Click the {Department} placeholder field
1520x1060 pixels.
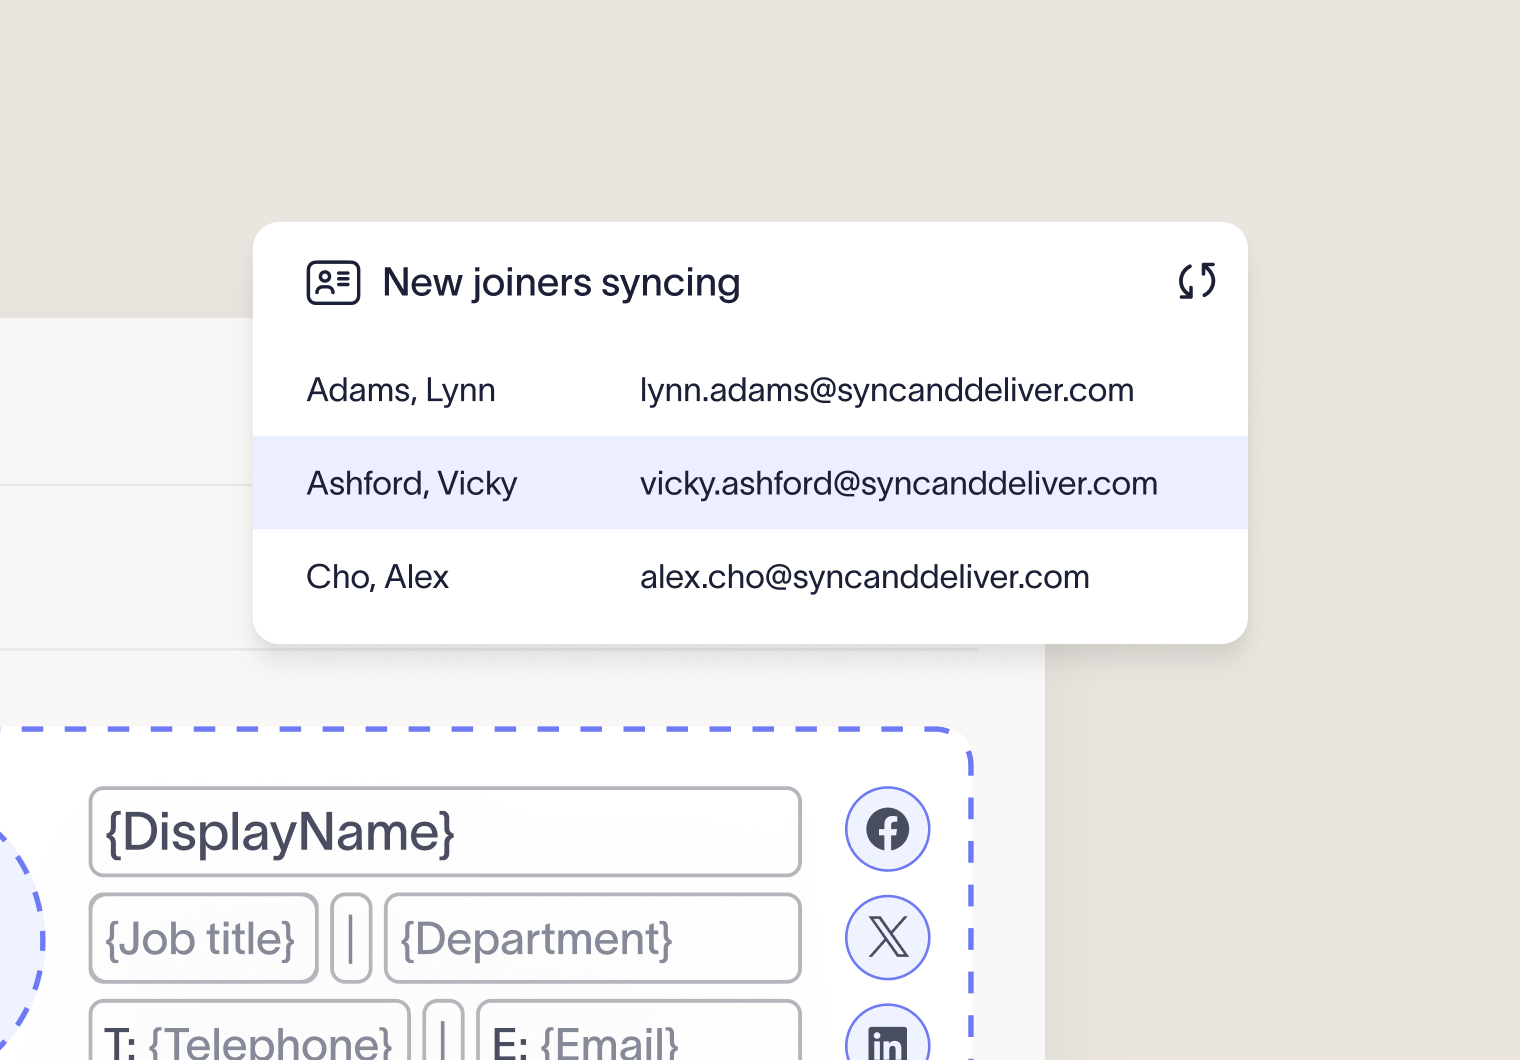[x=592, y=938]
